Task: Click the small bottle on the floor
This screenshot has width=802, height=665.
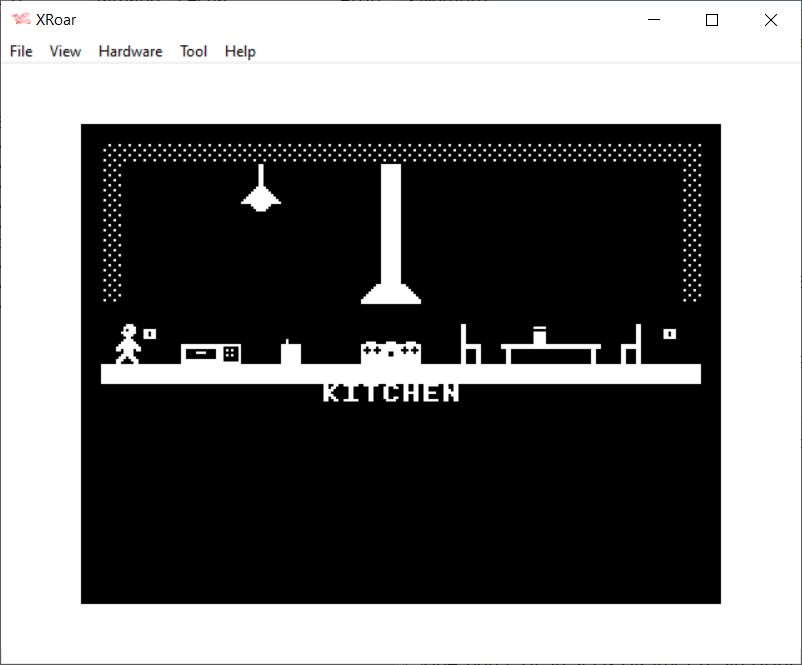Action: 291,352
